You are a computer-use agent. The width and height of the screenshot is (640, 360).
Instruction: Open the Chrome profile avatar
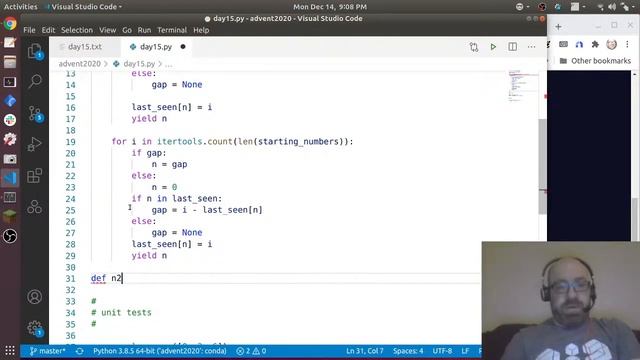pos(611,44)
